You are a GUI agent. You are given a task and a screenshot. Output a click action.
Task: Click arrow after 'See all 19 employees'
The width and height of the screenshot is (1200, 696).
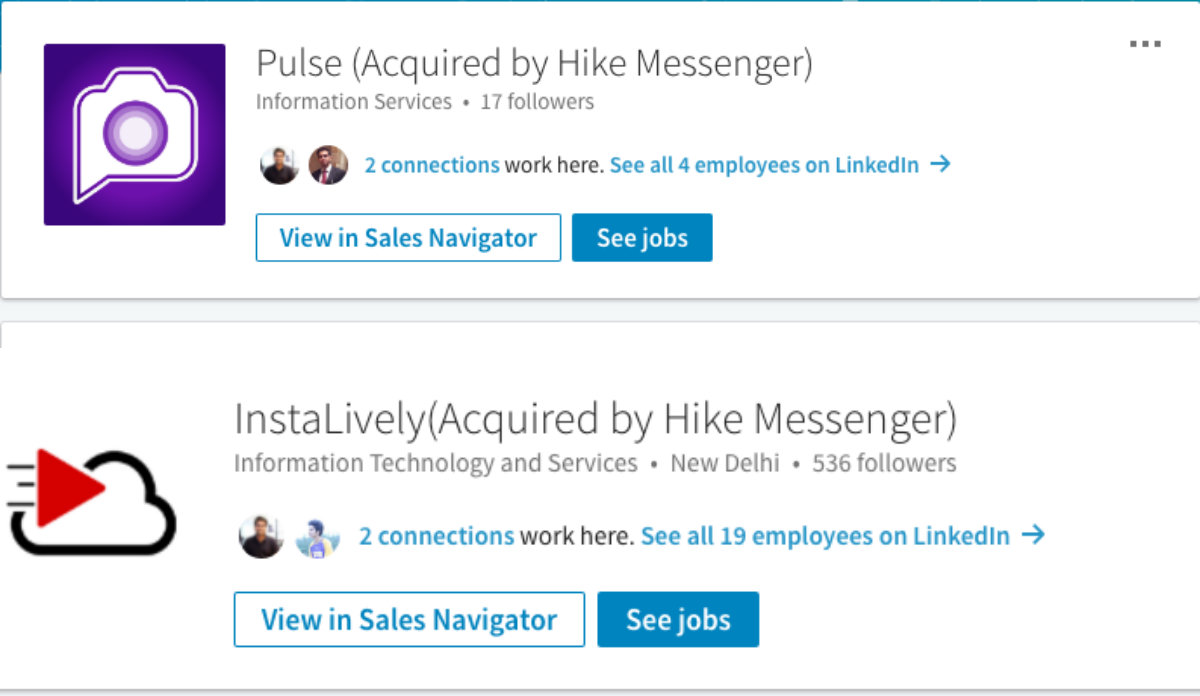pos(1033,535)
